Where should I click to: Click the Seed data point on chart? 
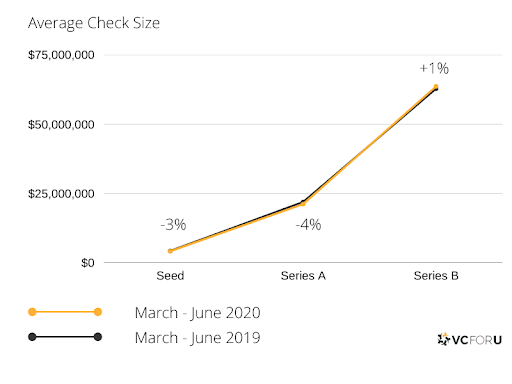tap(170, 251)
